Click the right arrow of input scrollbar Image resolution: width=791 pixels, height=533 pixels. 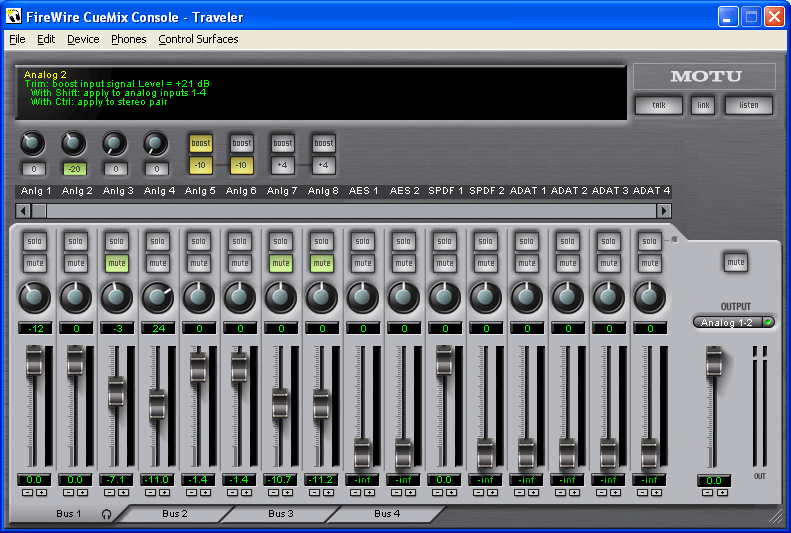tap(664, 211)
